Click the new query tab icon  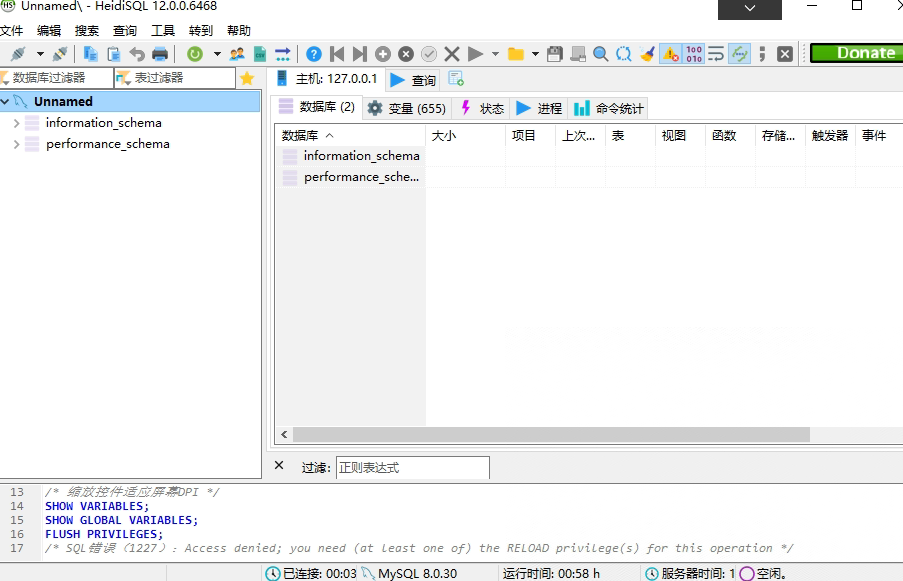[456, 79]
